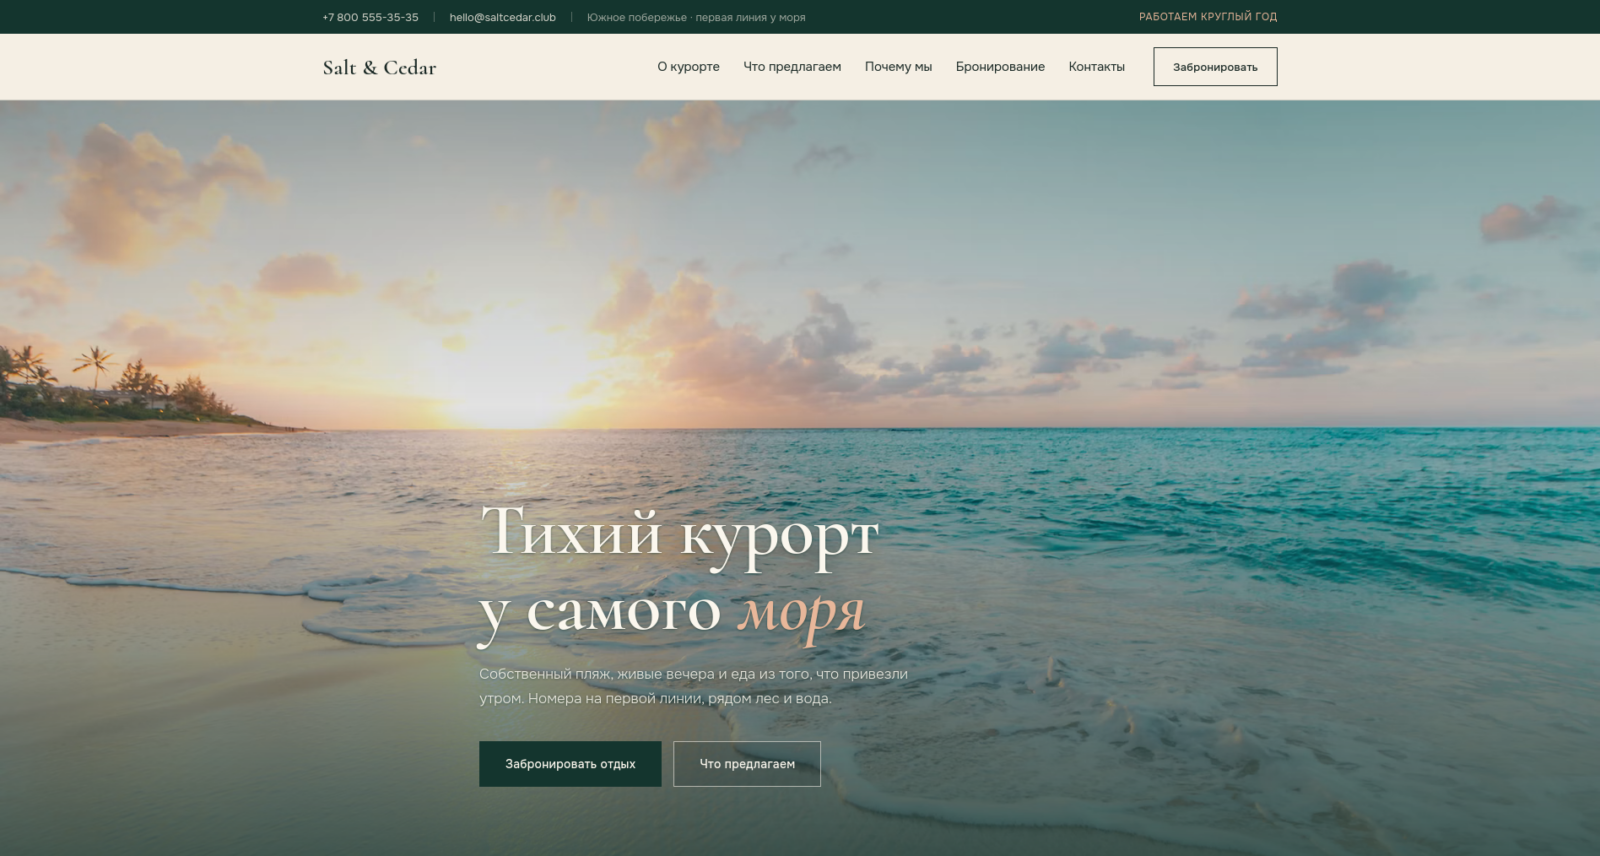The width and height of the screenshot is (1600, 856).
Task: Email hello@saltcedar.club from top bar
Action: [502, 17]
